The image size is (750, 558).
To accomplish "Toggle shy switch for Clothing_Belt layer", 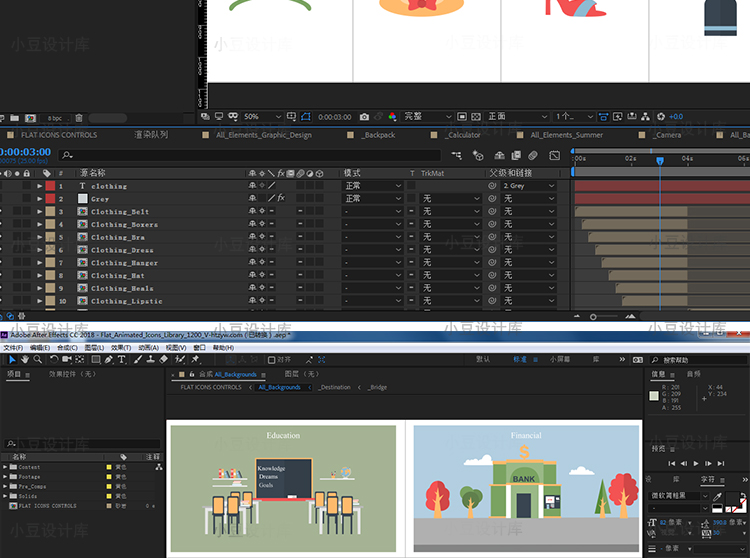I will 253,211.
